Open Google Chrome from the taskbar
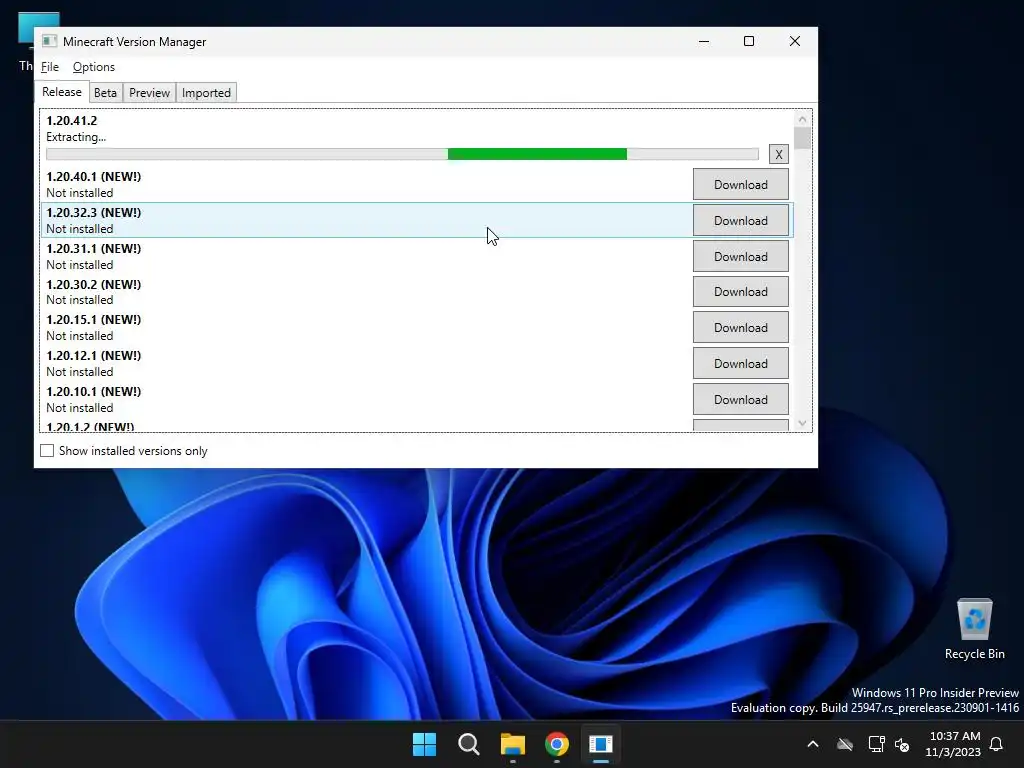1024x768 pixels. 557,744
